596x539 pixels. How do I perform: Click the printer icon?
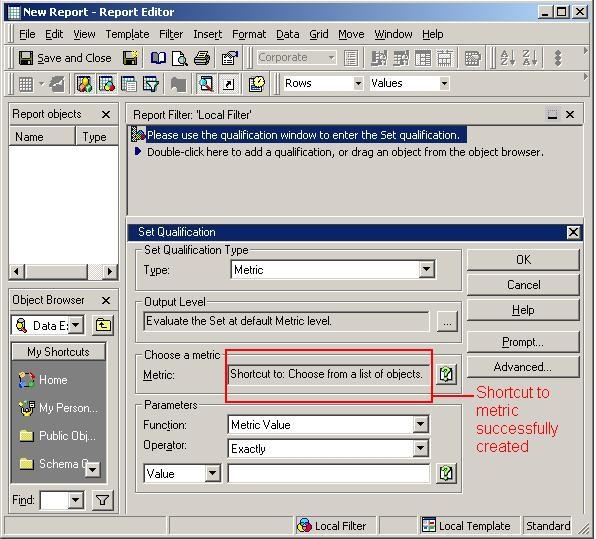[202, 58]
